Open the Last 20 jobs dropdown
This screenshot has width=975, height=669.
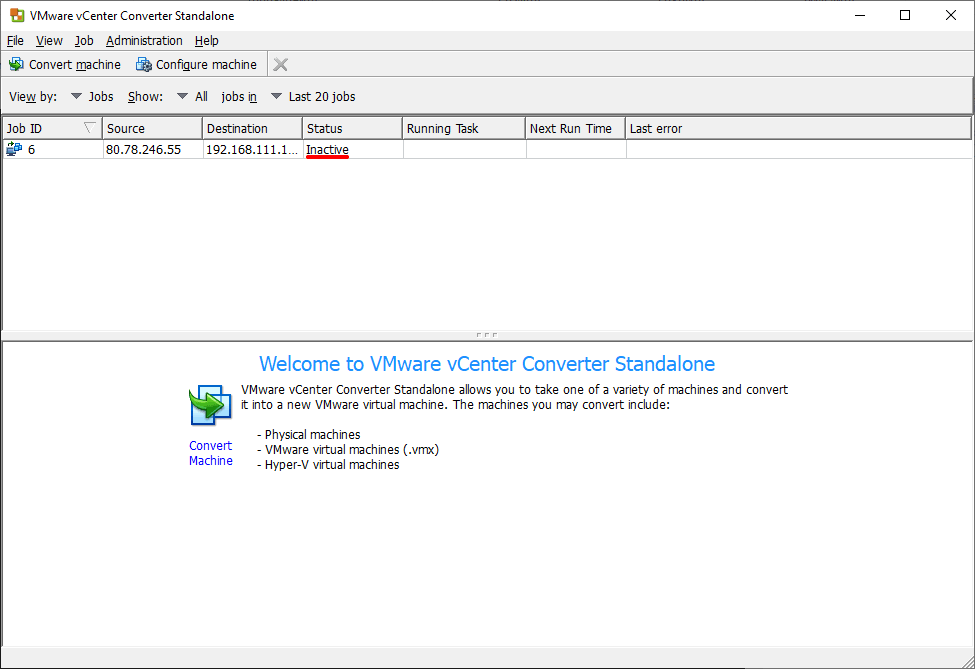click(277, 96)
